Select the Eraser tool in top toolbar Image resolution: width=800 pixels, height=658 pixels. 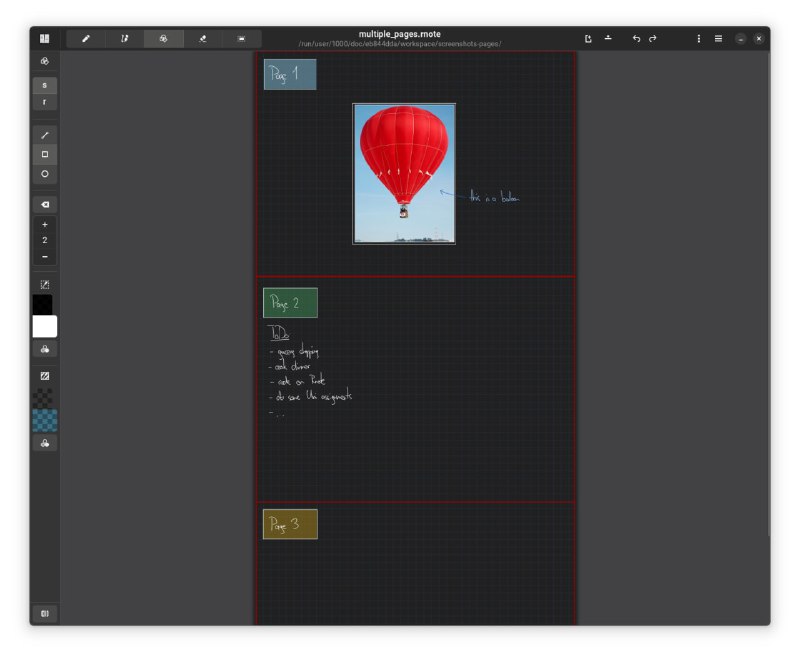point(202,39)
